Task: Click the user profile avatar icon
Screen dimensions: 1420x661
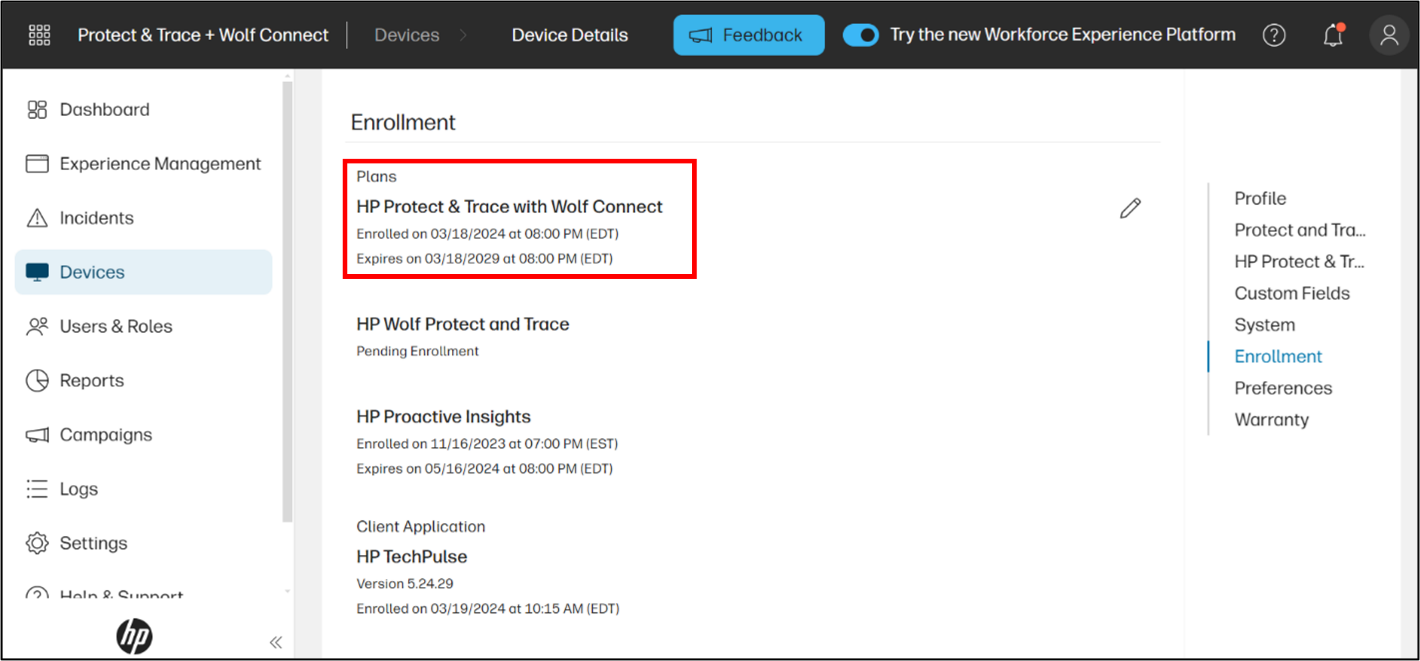Action: (x=1389, y=35)
